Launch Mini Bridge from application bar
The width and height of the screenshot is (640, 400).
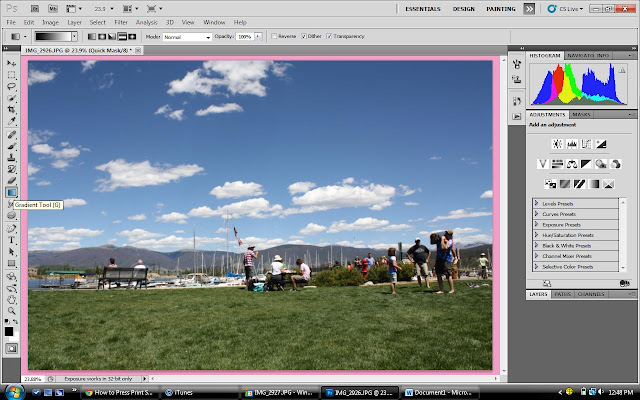point(53,8)
